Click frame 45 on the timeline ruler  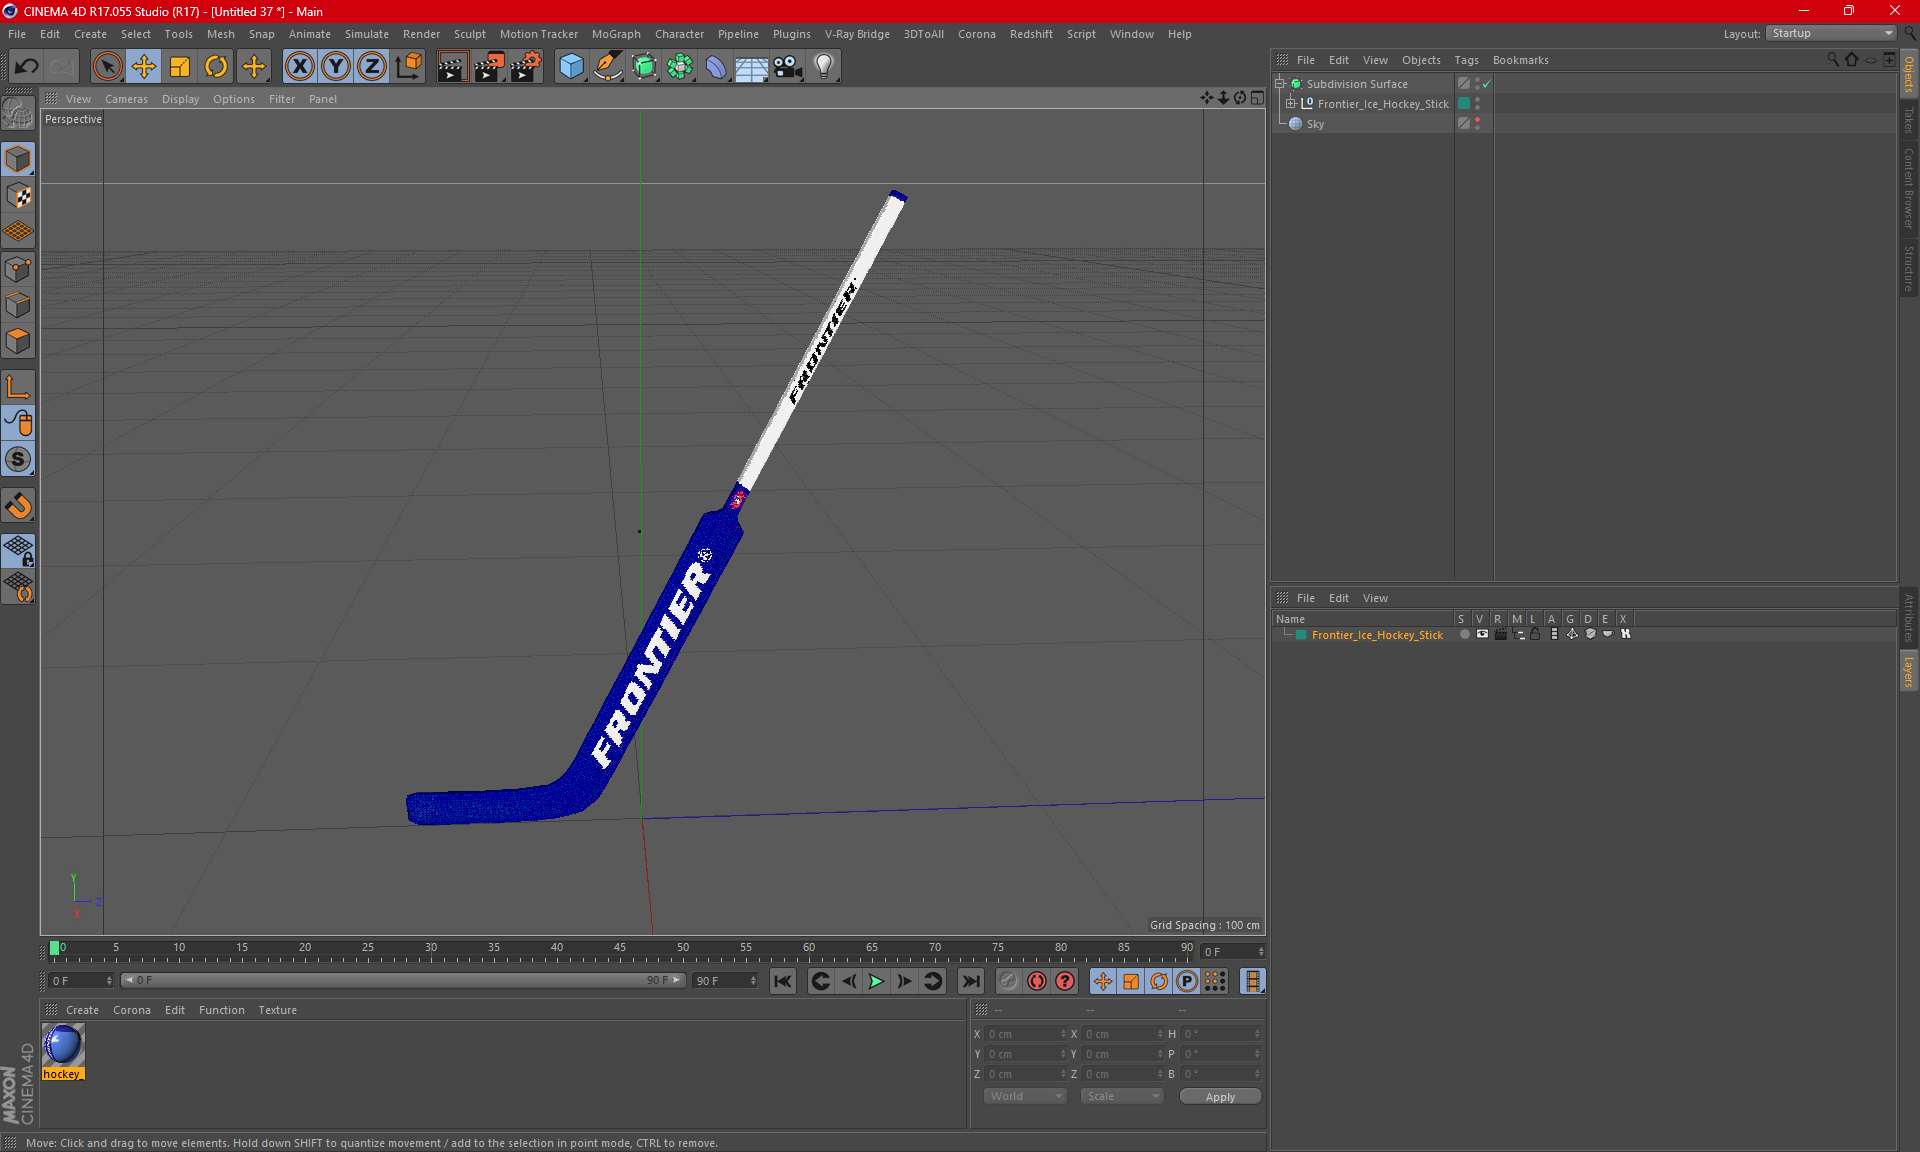click(x=620, y=950)
